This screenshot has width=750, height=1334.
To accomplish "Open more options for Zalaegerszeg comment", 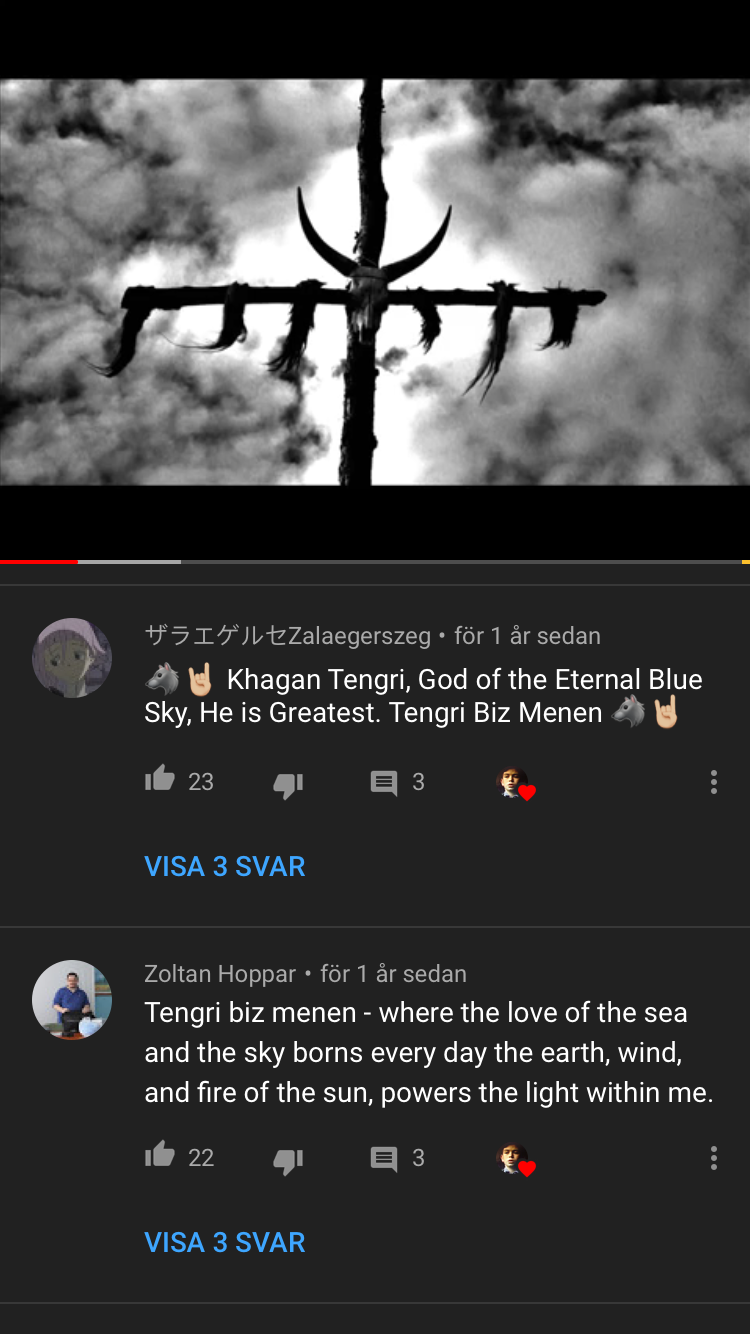I will pos(713,782).
